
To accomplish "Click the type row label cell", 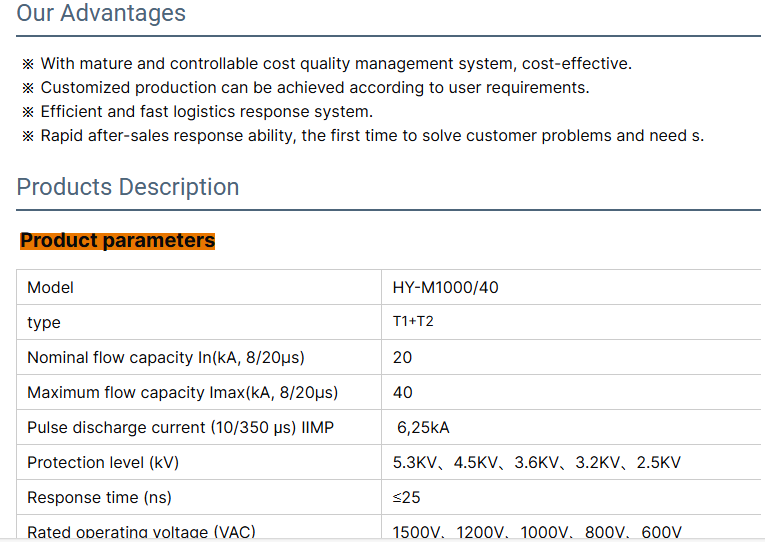I will click(x=44, y=323).
